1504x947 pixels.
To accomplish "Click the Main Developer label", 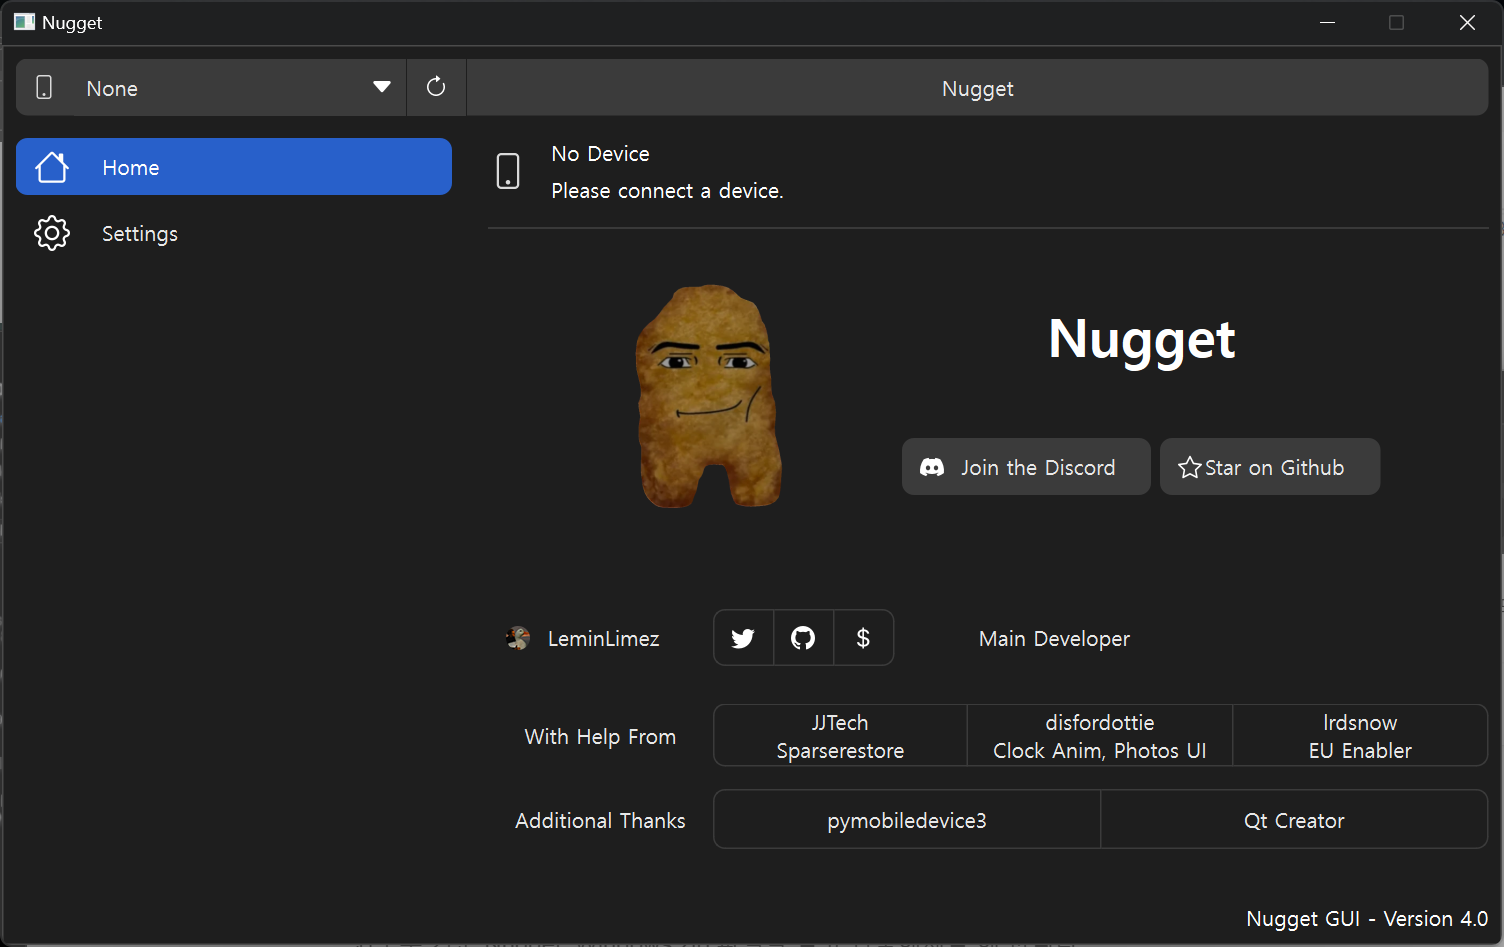I will point(1054,638).
